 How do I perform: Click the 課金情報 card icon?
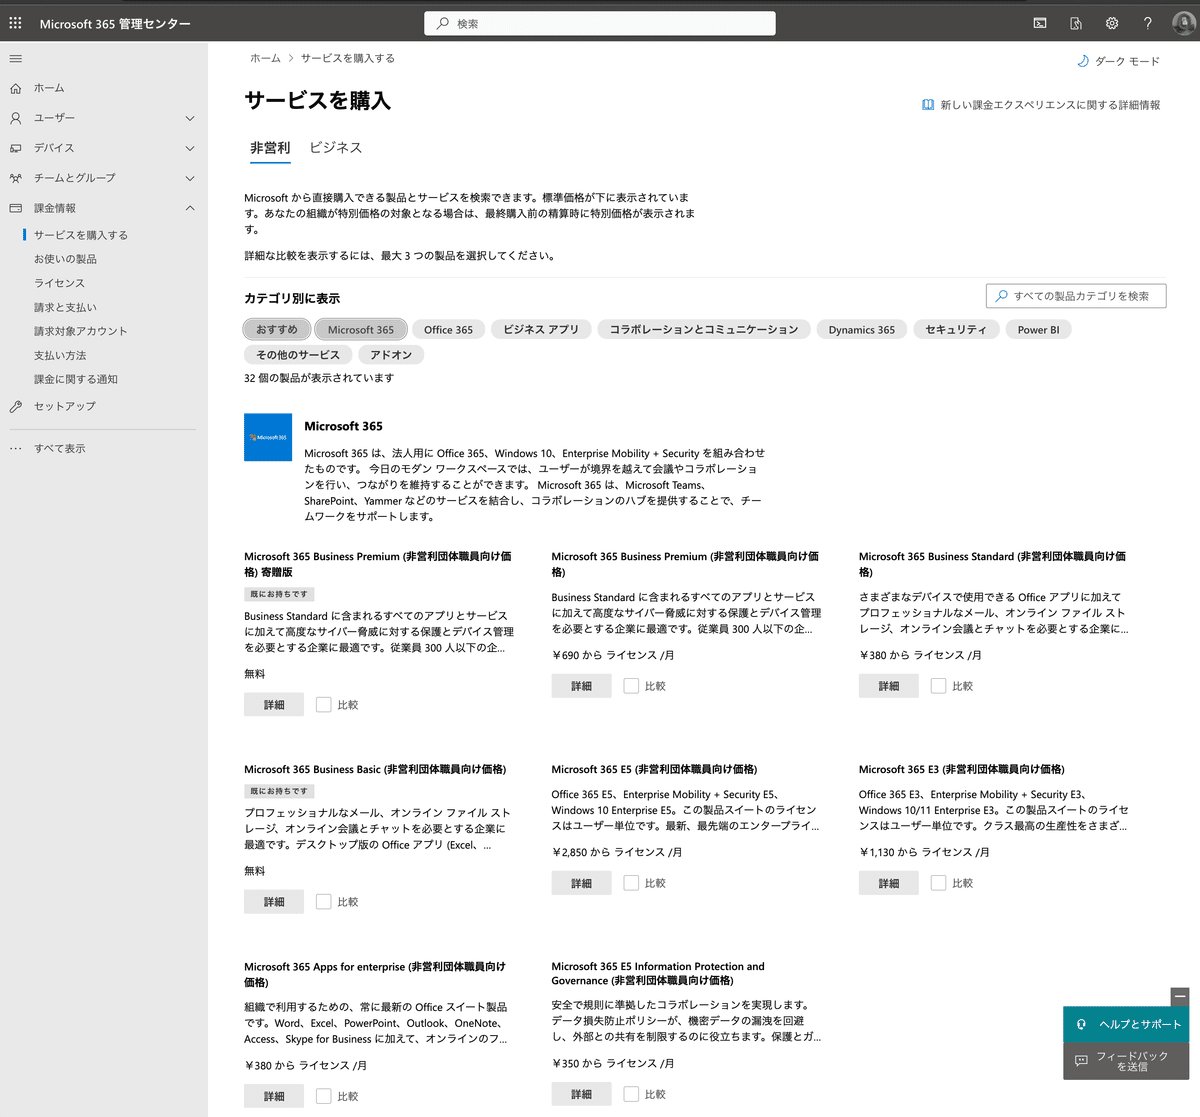(x=15, y=208)
